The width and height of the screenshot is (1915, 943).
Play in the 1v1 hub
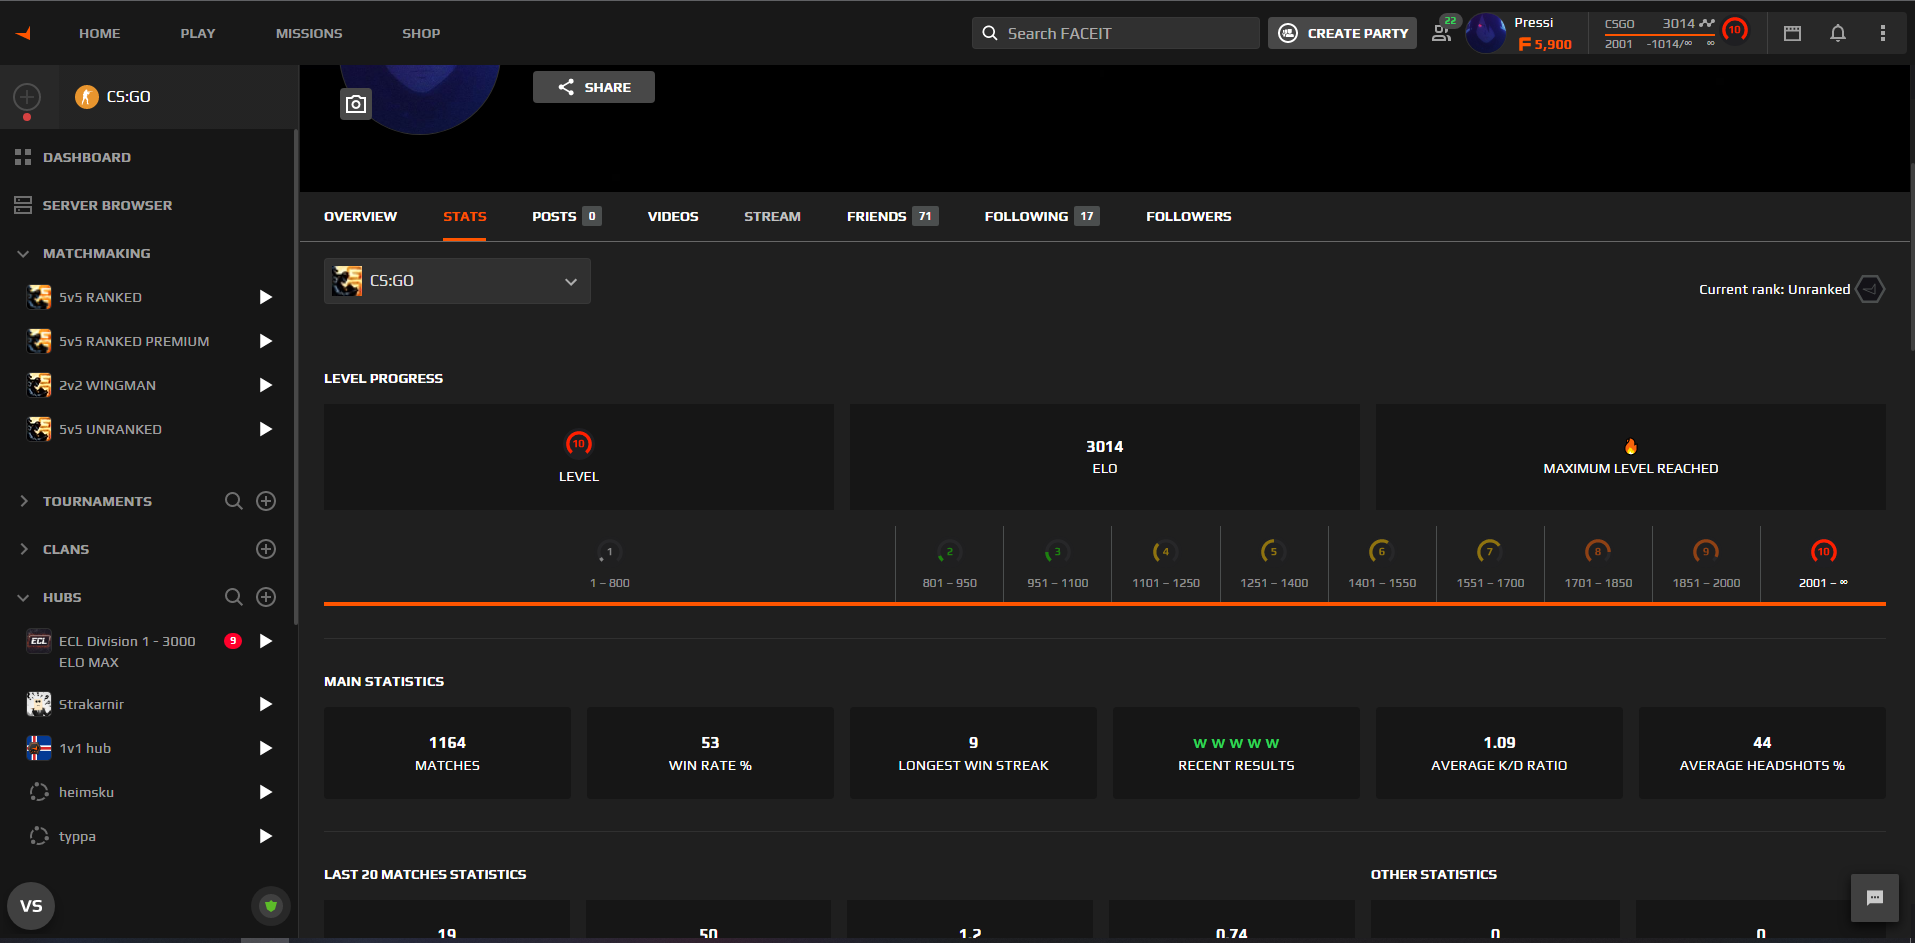266,748
